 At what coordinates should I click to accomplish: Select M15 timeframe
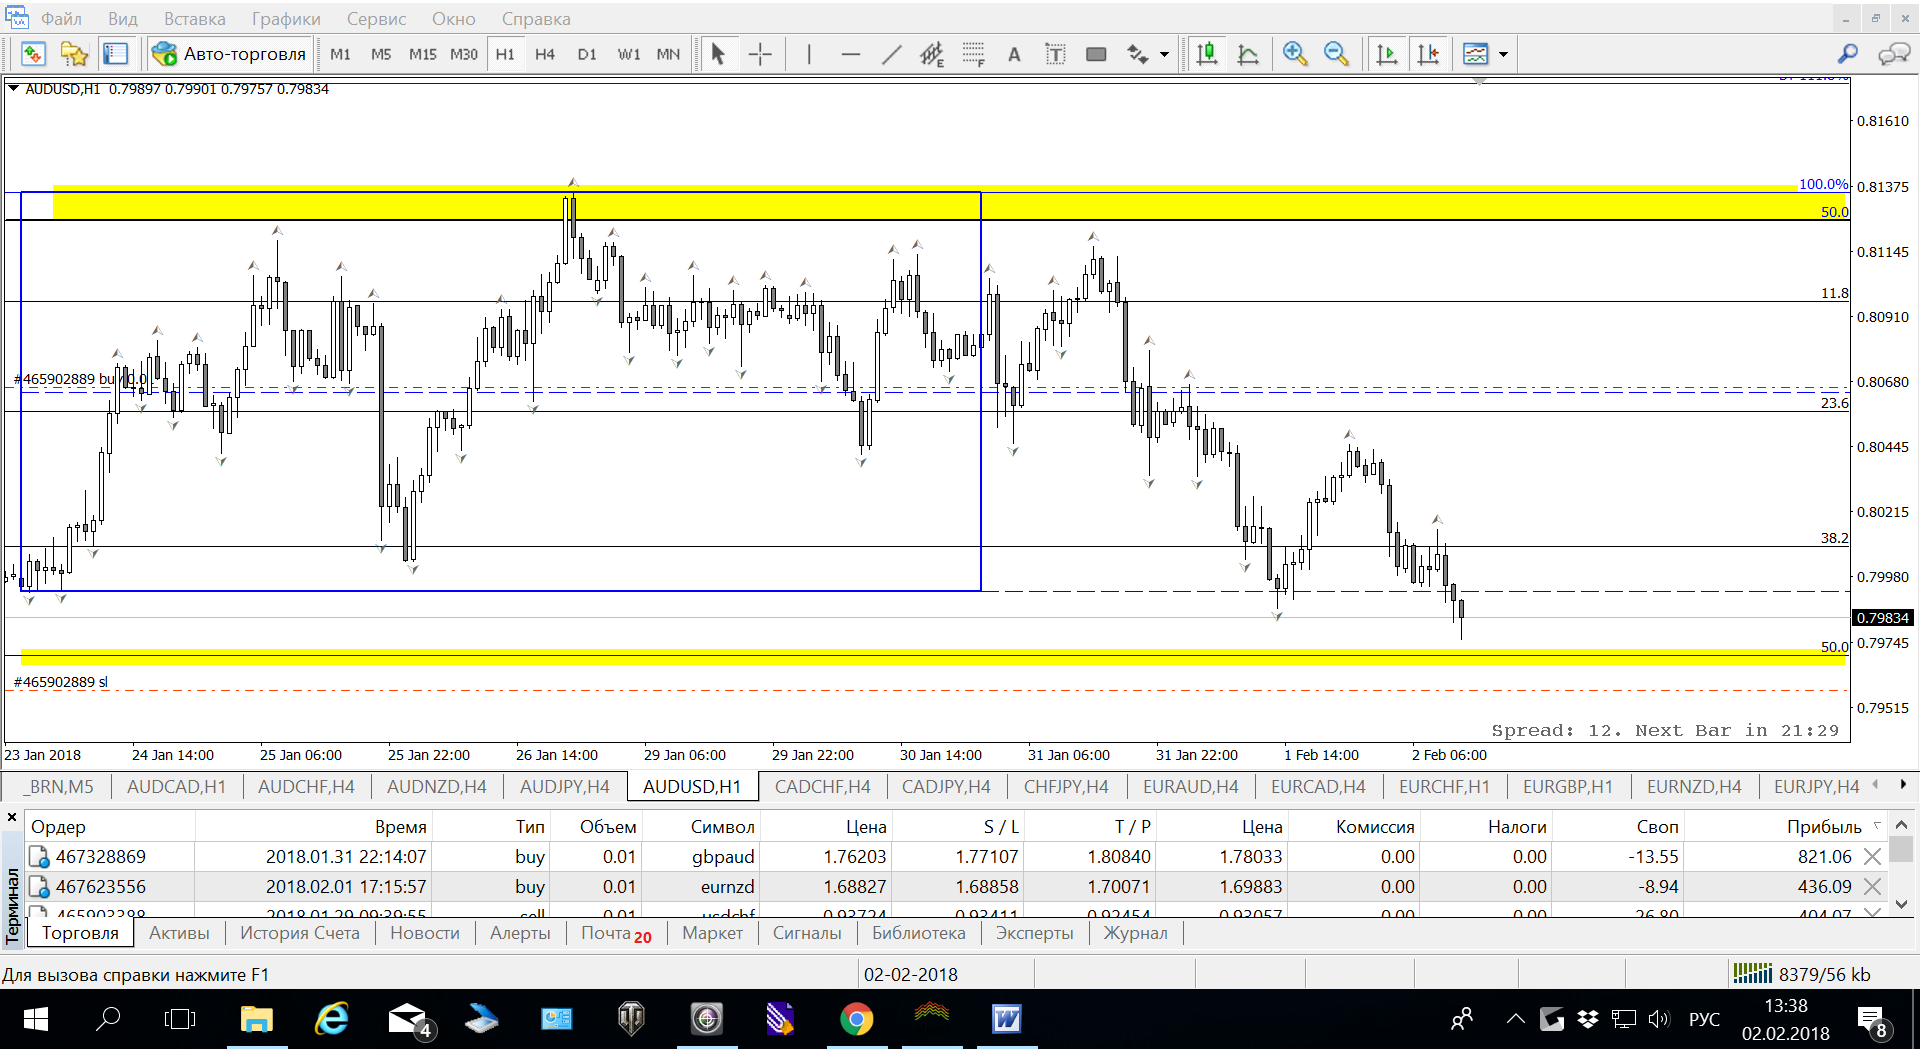coord(422,54)
